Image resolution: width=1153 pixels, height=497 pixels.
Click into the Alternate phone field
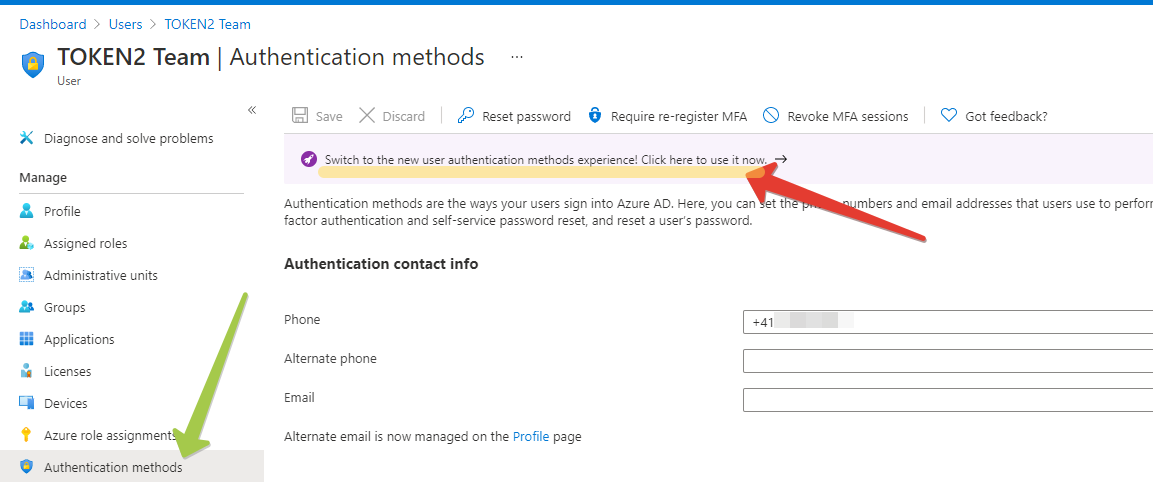(x=947, y=360)
